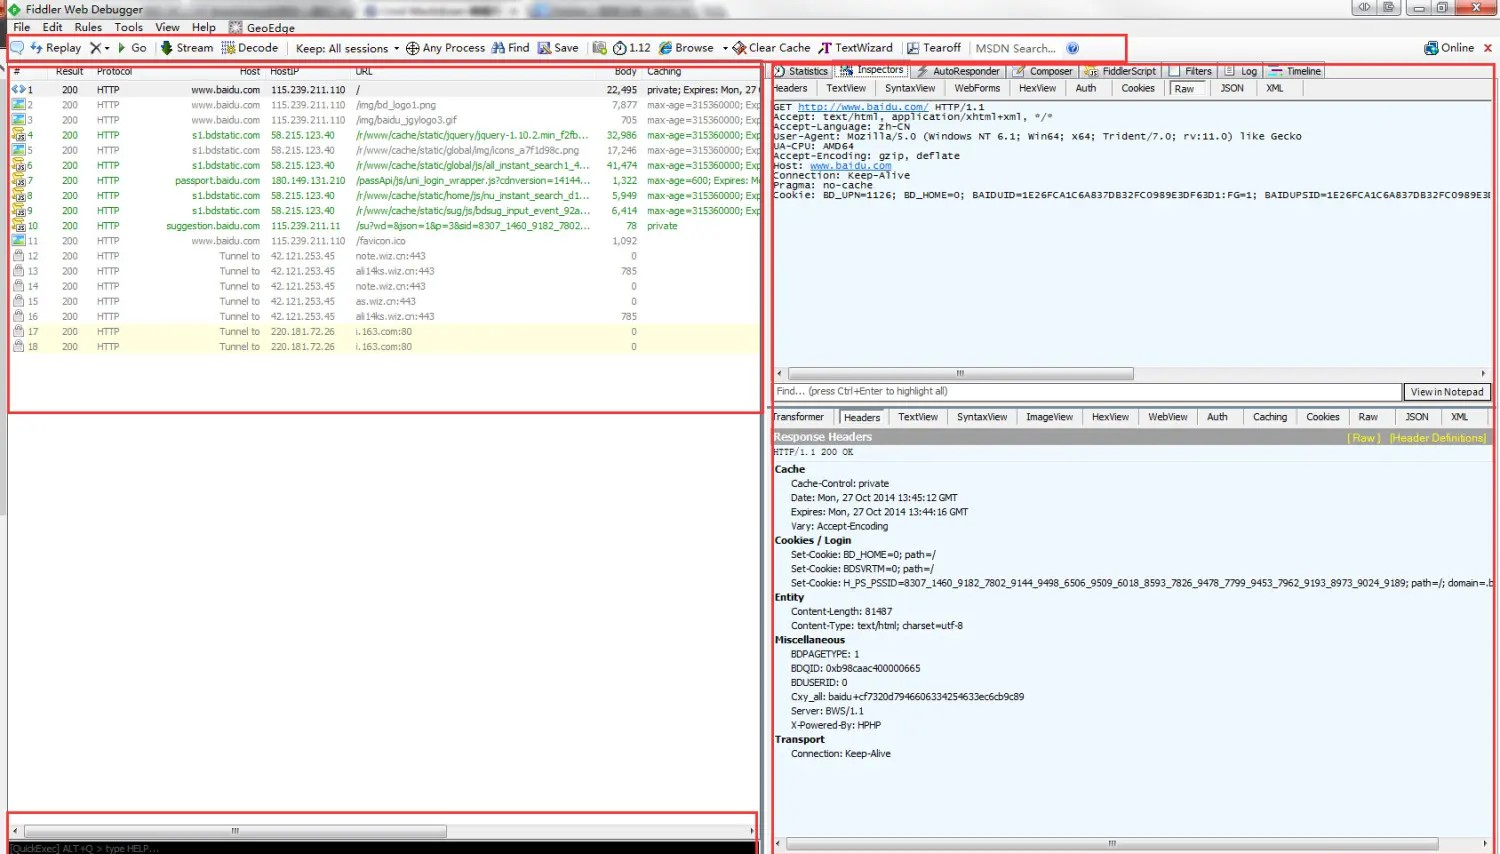Select response WebView tab
The width and height of the screenshot is (1500, 854).
[1167, 417]
